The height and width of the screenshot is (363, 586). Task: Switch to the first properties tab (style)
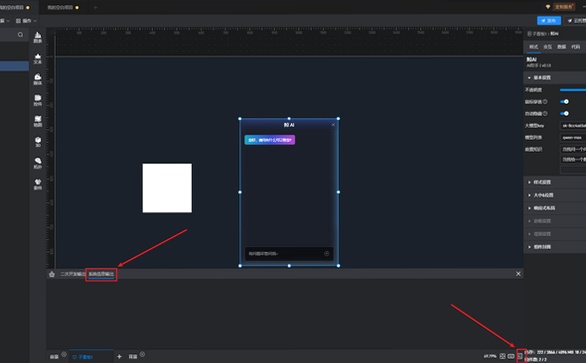pyautogui.click(x=534, y=47)
